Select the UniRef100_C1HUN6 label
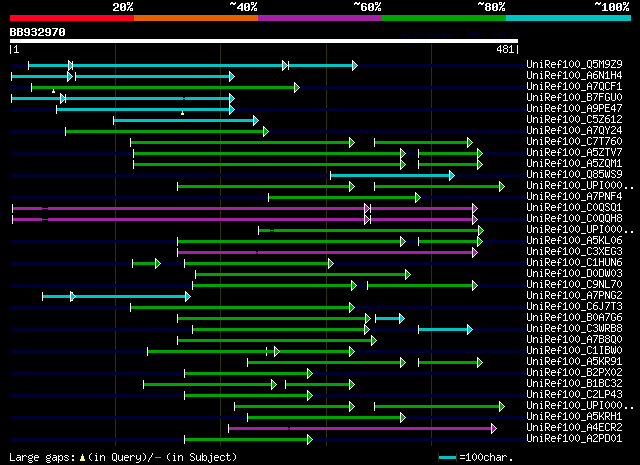Image resolution: width=640 pixels, height=465 pixels. pos(574,263)
